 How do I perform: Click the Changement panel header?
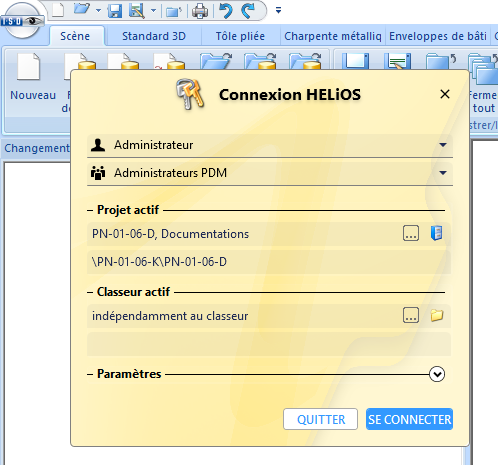click(x=37, y=148)
